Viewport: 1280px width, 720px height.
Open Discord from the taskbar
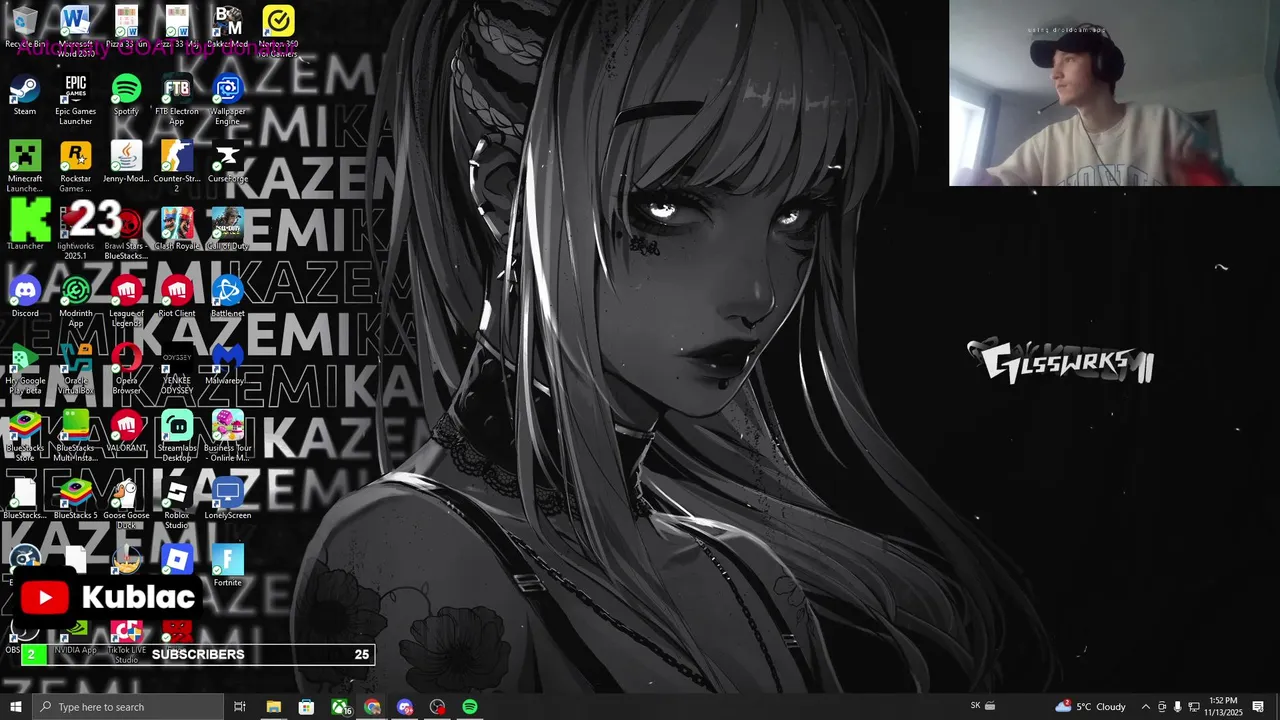(x=405, y=707)
